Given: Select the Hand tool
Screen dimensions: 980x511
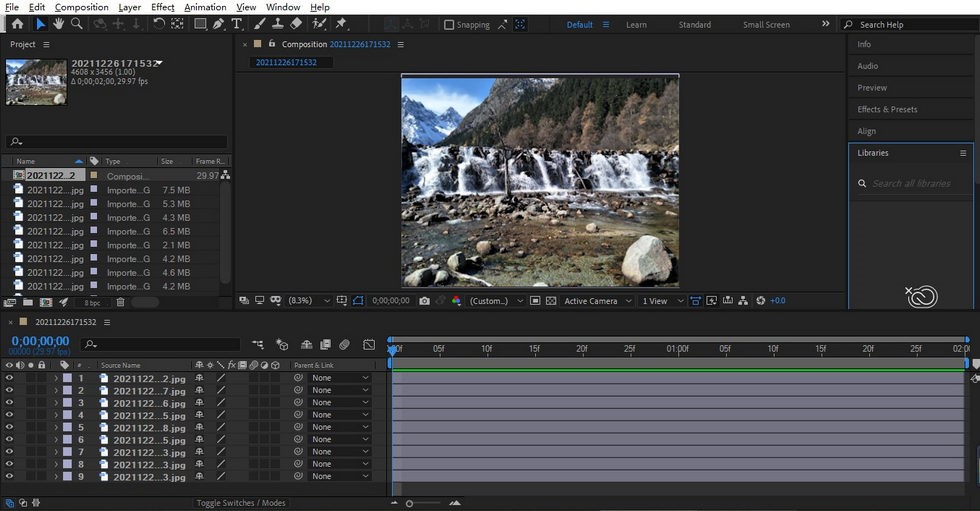Looking at the screenshot, I should (x=59, y=24).
